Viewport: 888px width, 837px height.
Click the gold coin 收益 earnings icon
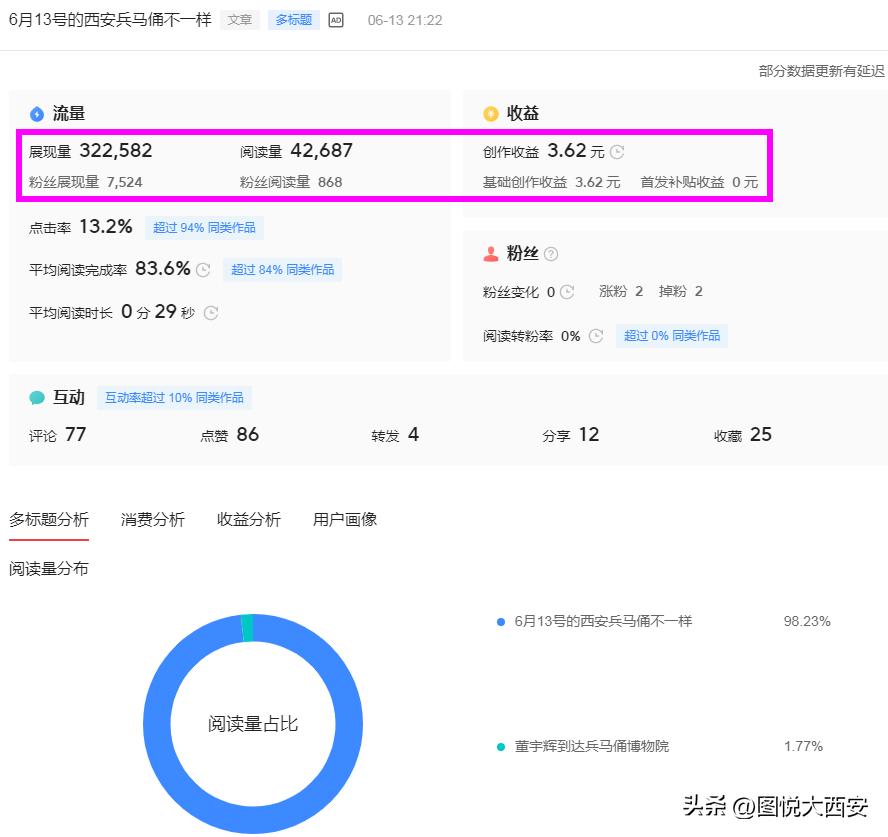(490, 113)
